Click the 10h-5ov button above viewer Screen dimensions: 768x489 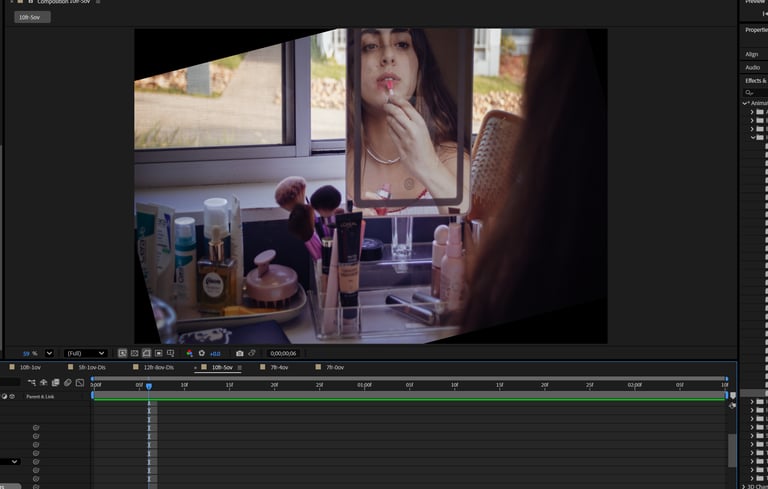(32, 17)
